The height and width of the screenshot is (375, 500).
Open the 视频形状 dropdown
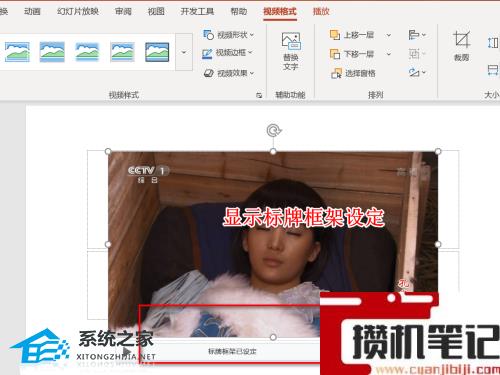coord(229,35)
